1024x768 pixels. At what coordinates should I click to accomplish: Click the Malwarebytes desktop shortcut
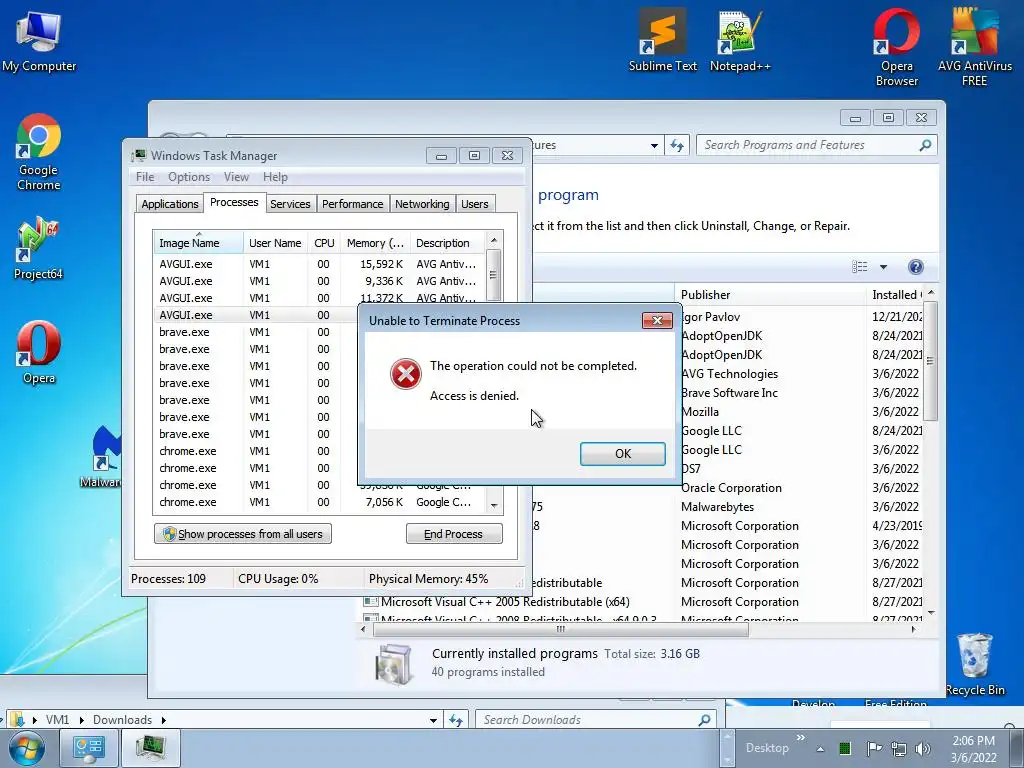104,455
